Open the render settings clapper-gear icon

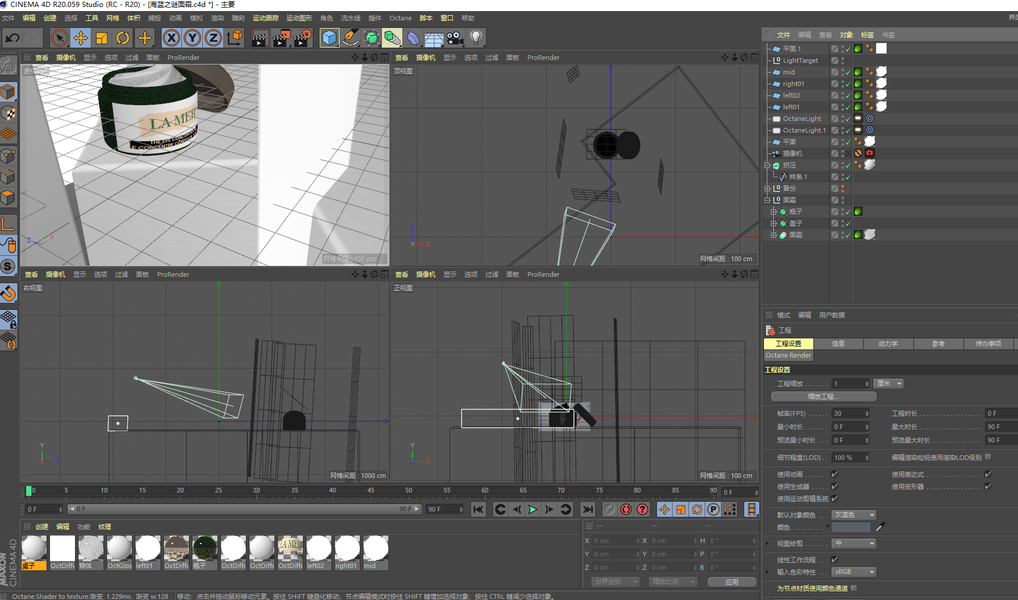coord(302,38)
